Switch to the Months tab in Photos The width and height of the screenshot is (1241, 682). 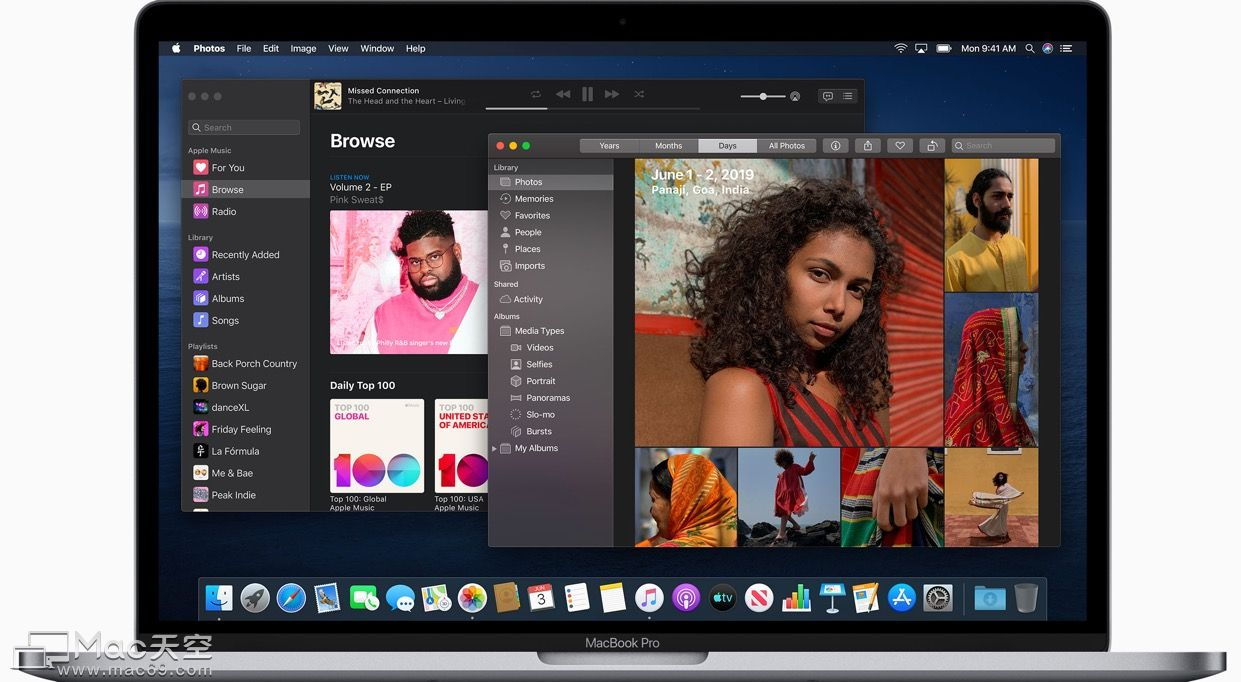click(x=668, y=146)
